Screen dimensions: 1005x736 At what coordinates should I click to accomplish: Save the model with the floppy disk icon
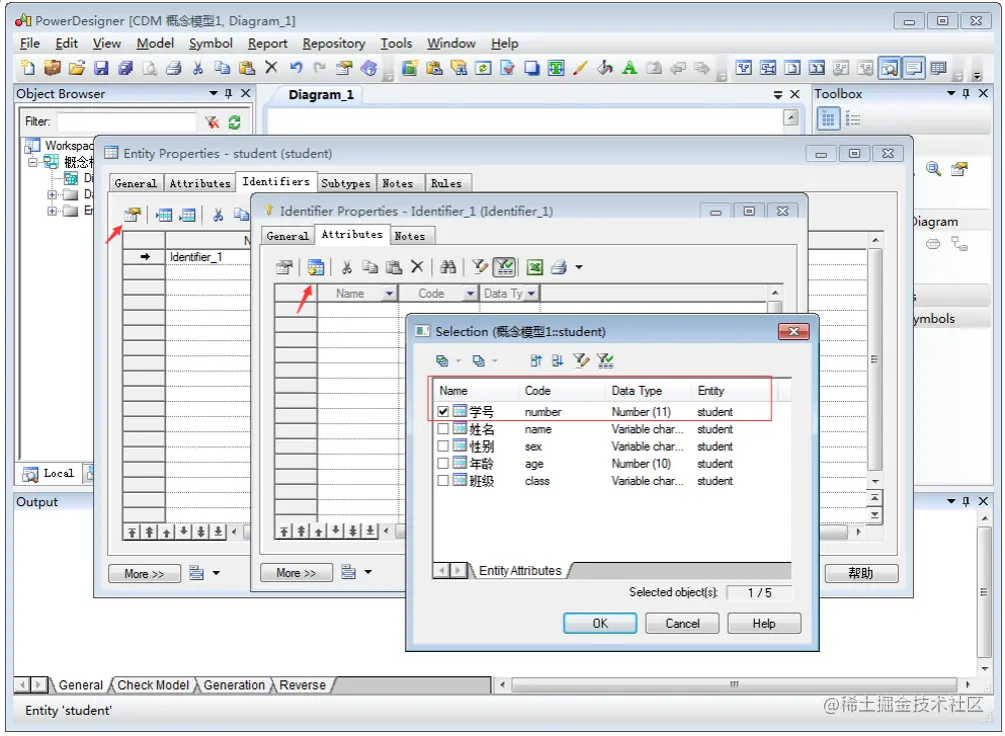[x=101, y=67]
